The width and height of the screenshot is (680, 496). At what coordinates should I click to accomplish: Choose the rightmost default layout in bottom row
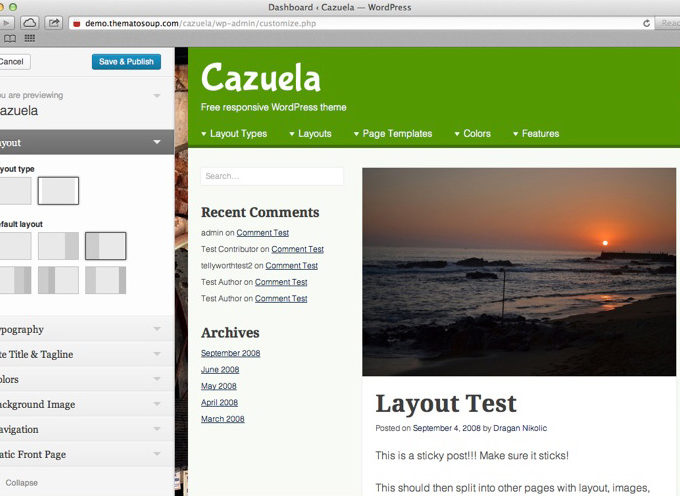tap(105, 280)
